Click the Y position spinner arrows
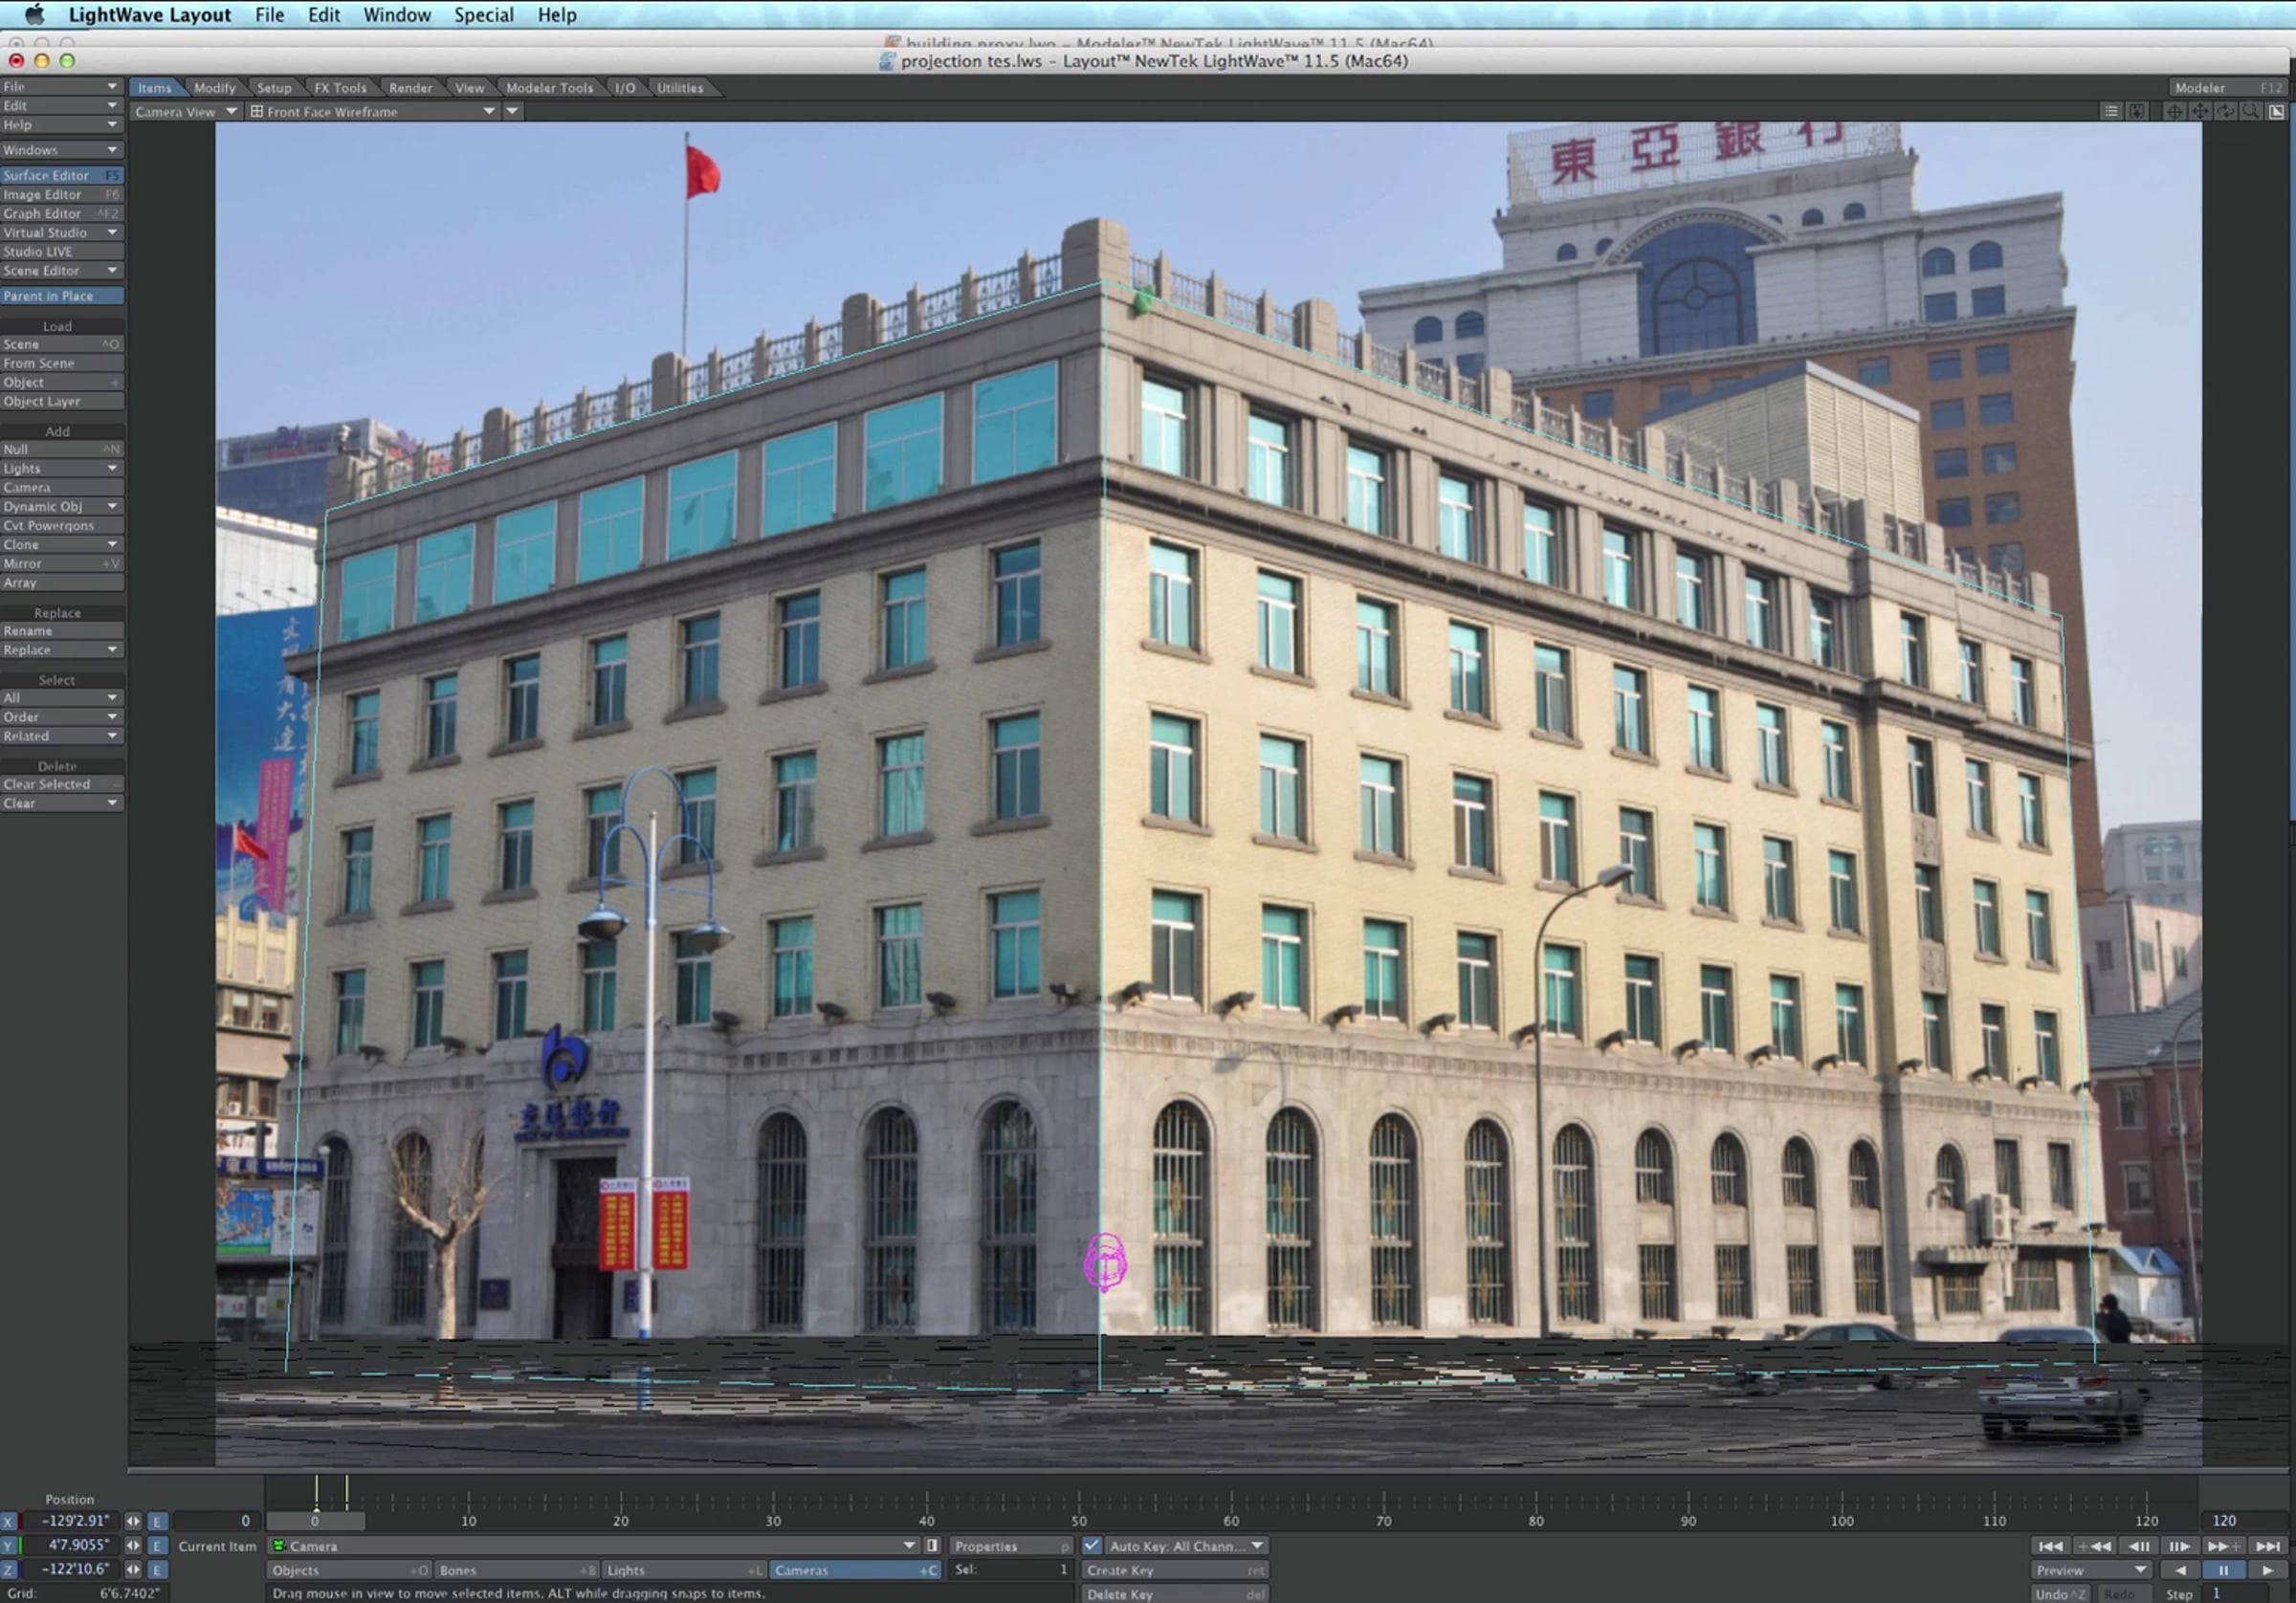Screen dimensions: 2296x1603 [x=133, y=1545]
